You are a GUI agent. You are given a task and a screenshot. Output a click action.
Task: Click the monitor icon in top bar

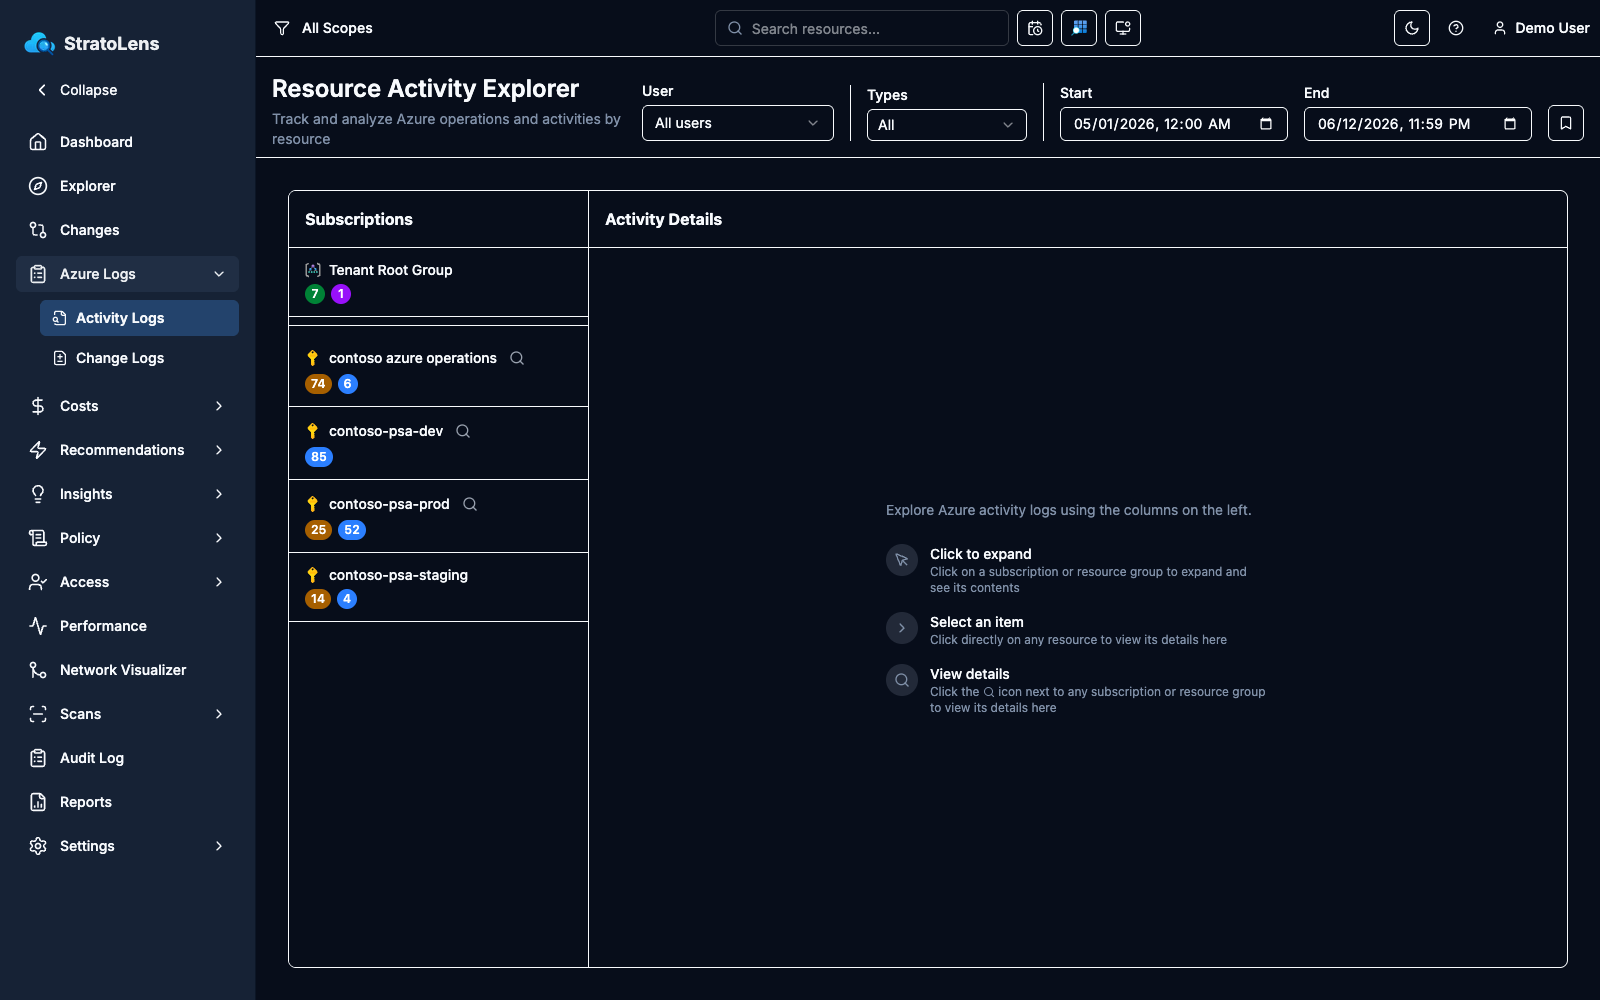(x=1123, y=28)
